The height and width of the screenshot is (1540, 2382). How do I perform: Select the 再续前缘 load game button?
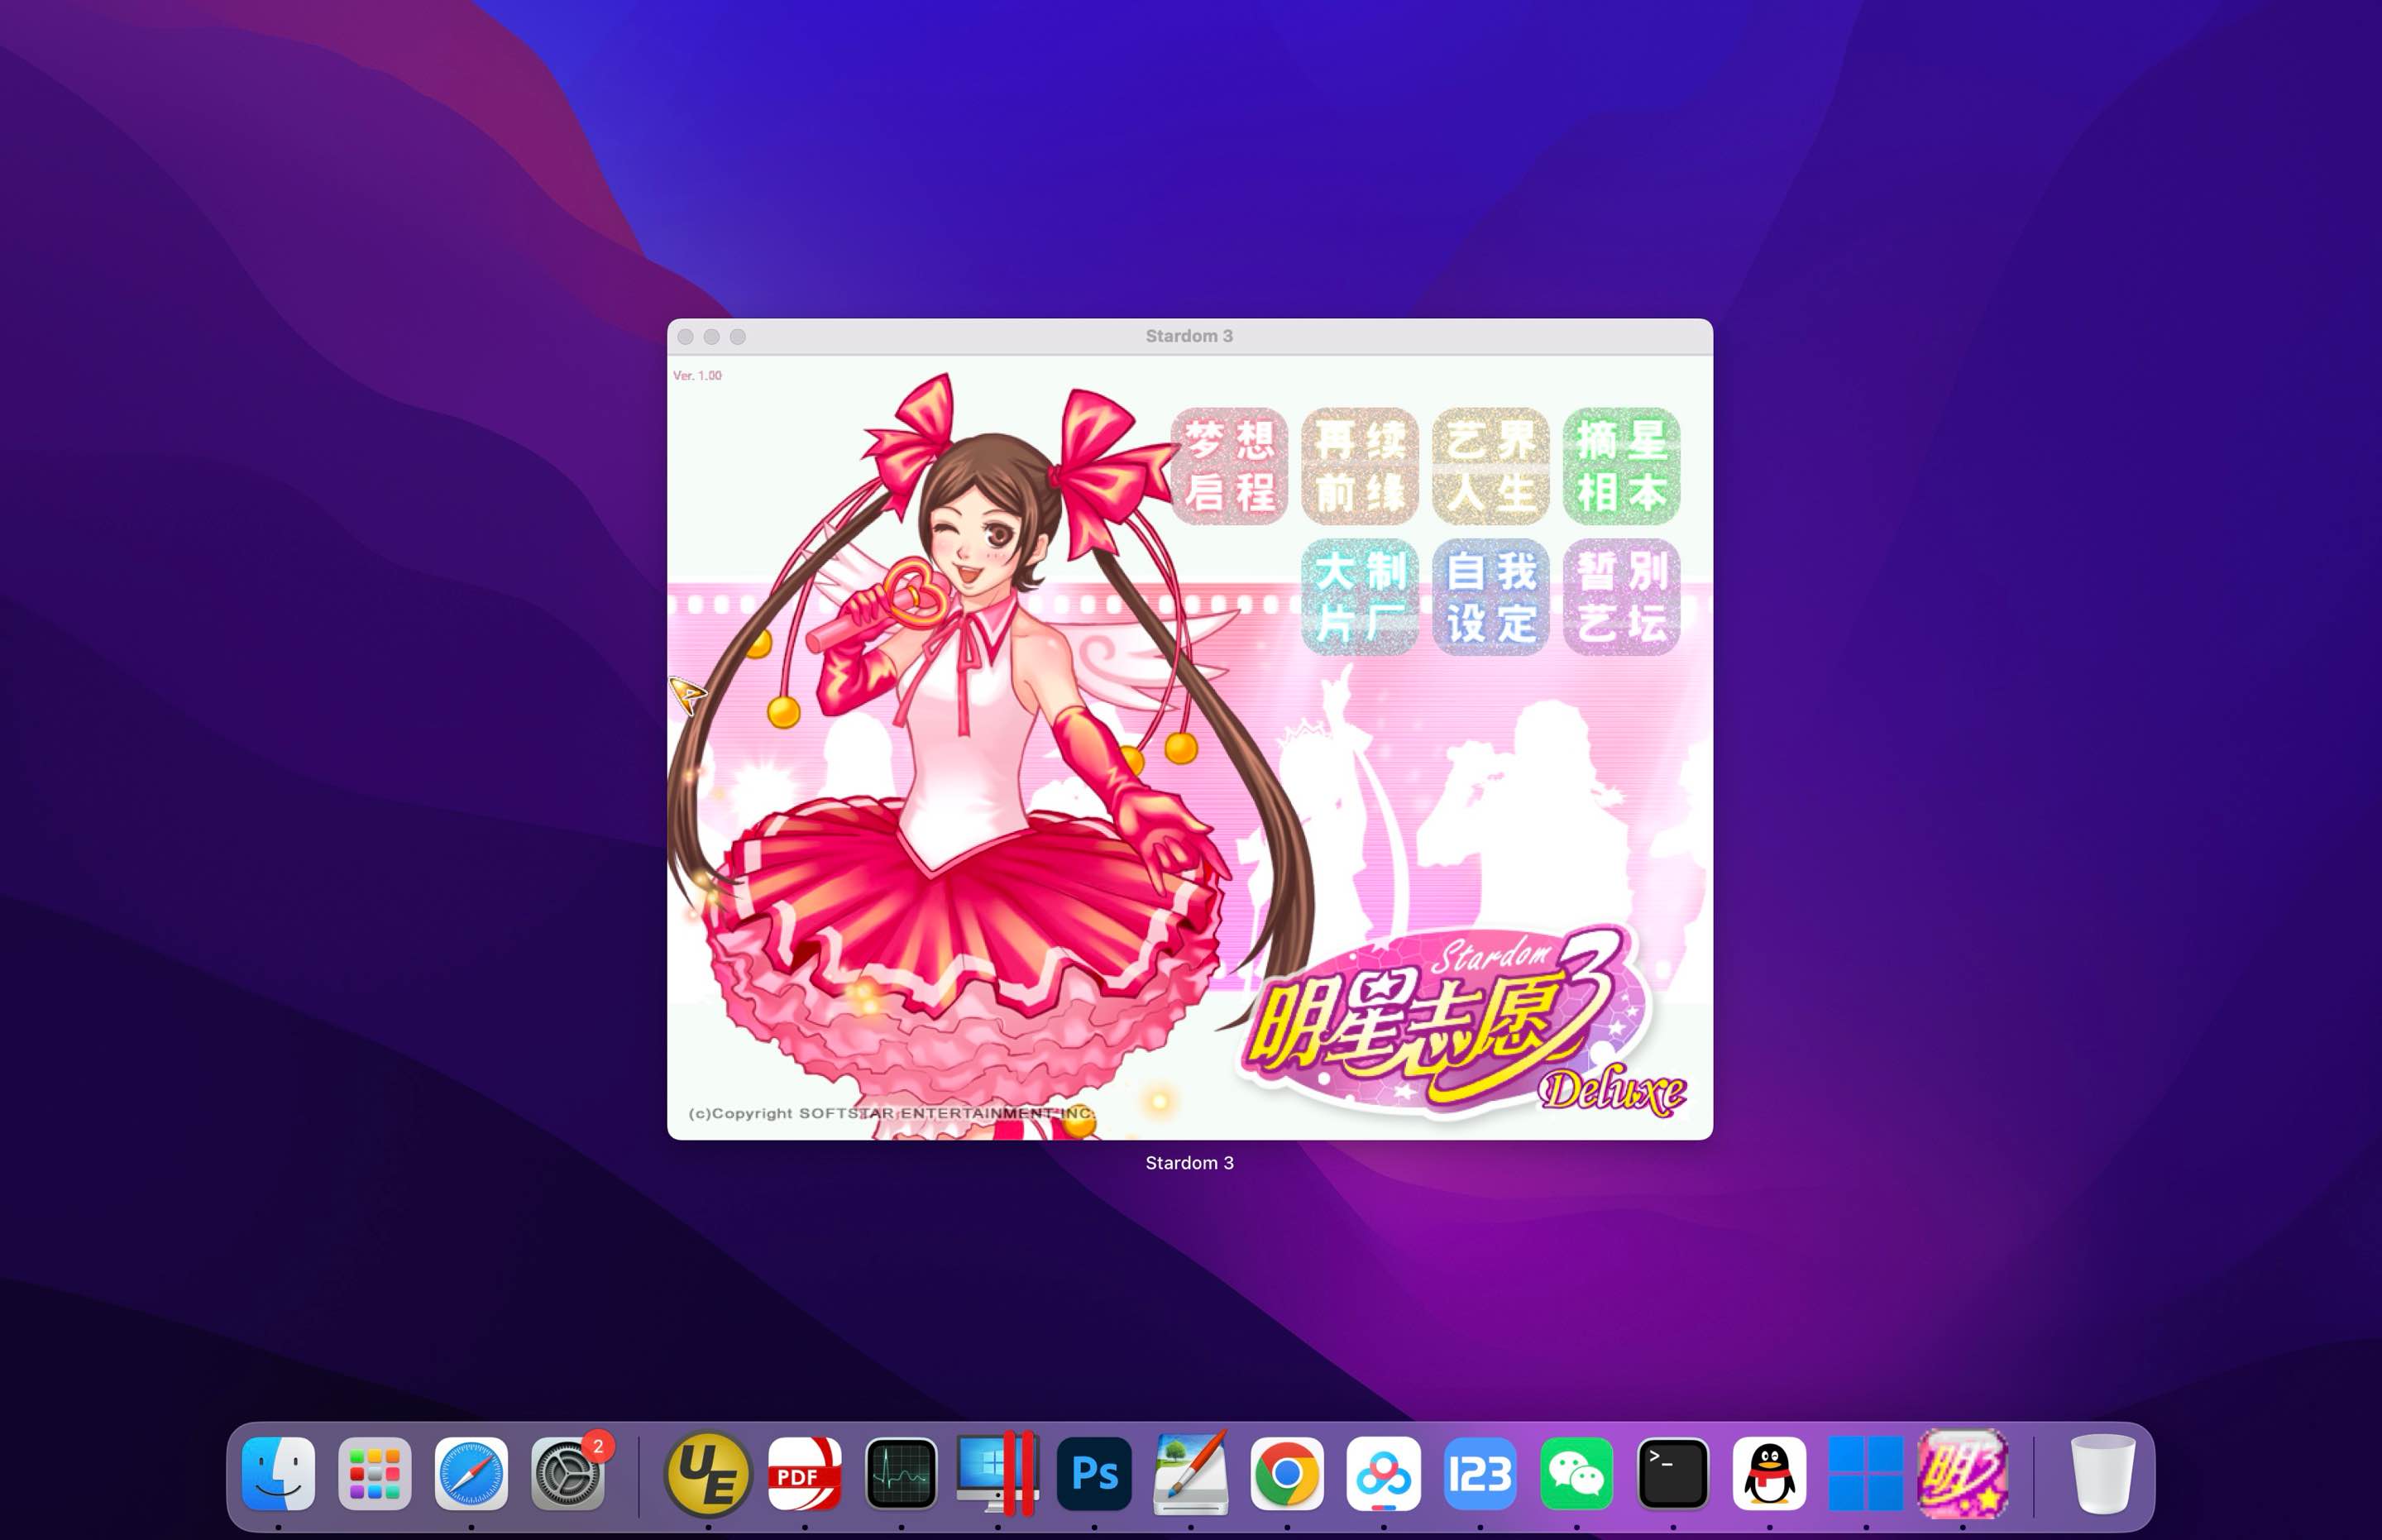tap(1360, 466)
